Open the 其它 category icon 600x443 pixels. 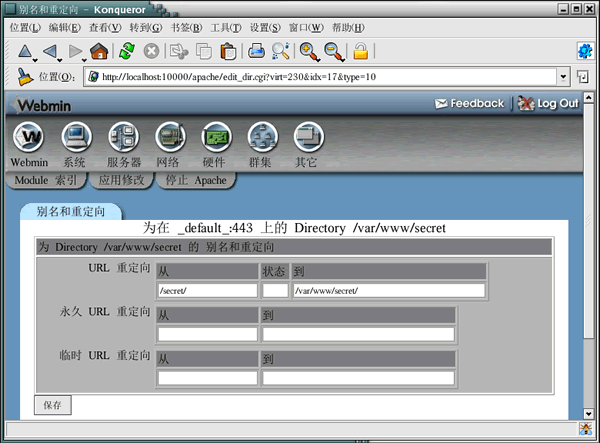[x=309, y=137]
